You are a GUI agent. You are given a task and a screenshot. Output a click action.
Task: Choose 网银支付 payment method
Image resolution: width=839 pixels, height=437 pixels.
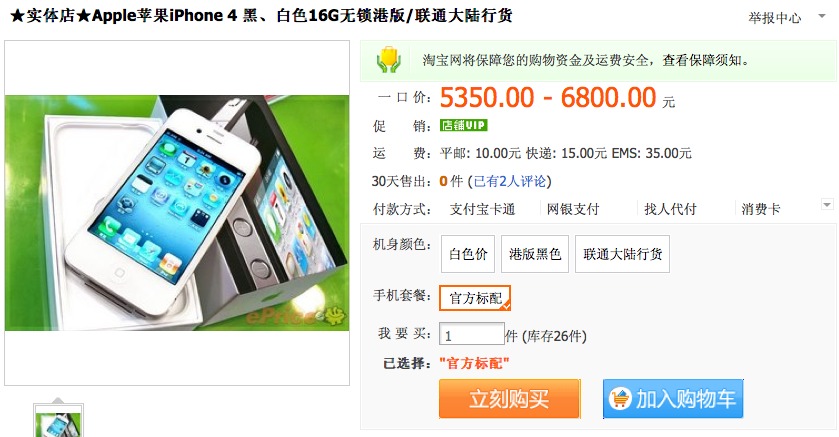pyautogui.click(x=573, y=209)
